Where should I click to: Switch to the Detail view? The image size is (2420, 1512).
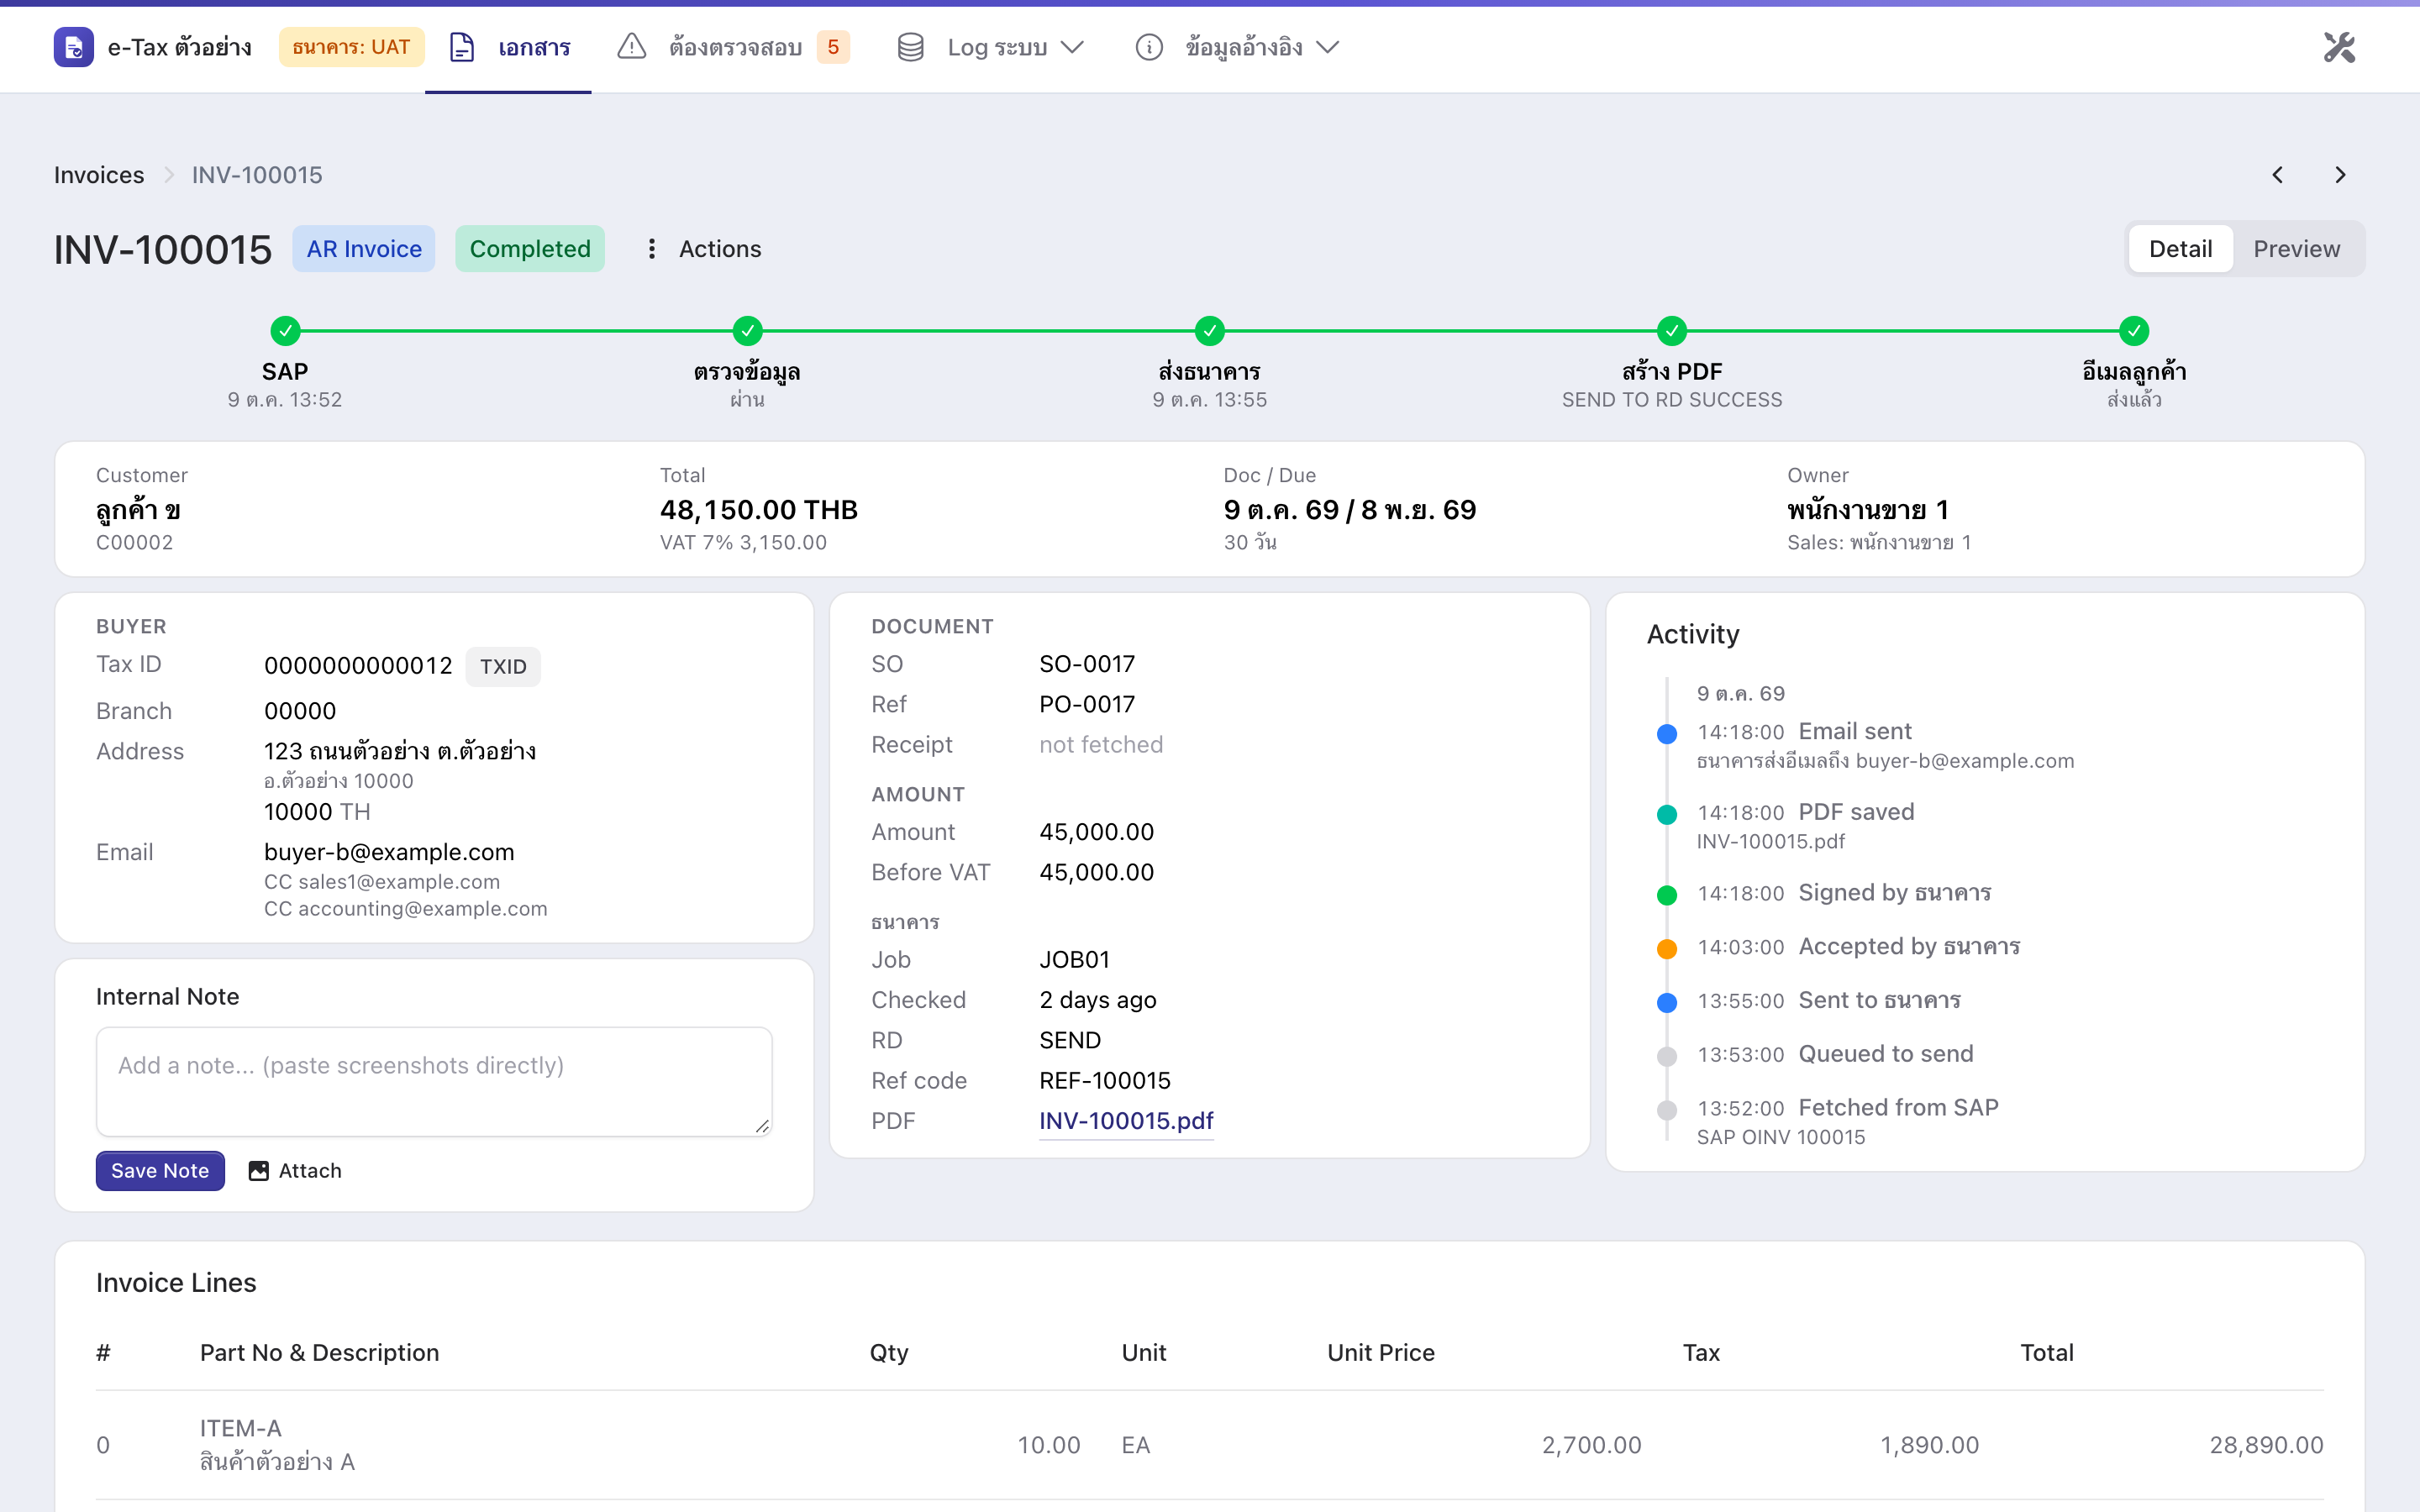(x=2180, y=249)
